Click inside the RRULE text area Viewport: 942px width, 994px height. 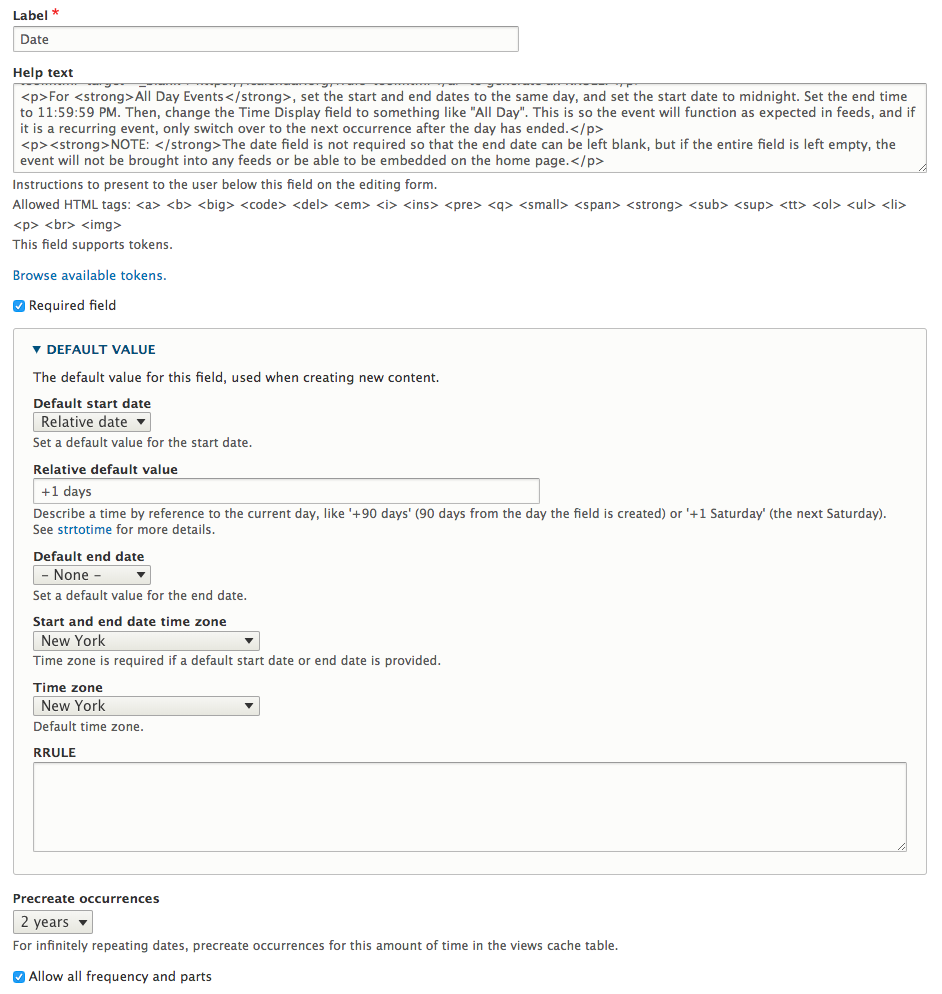point(469,806)
